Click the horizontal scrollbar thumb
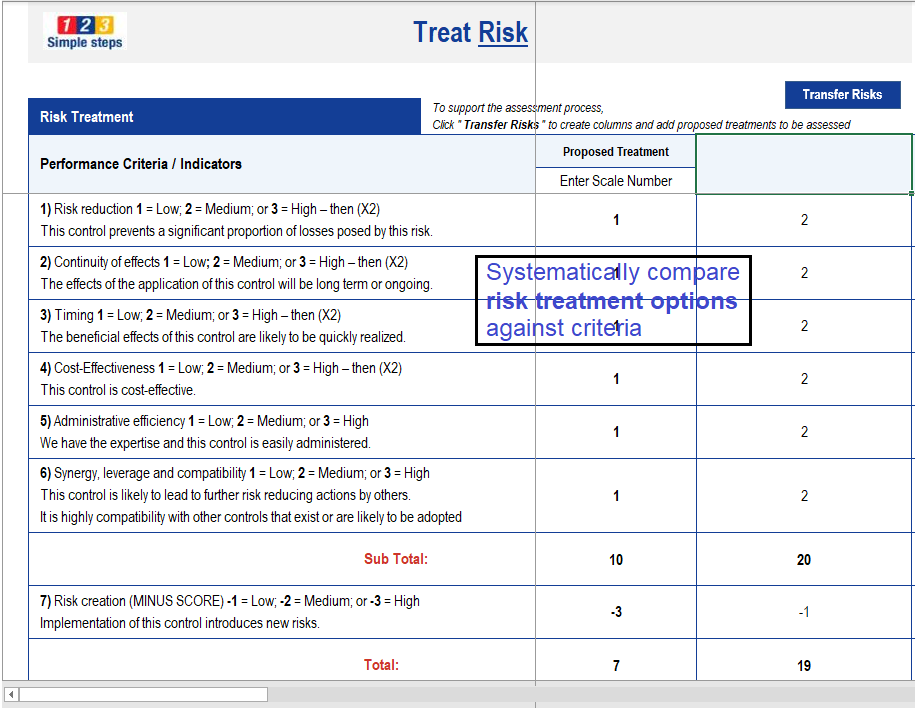The height and width of the screenshot is (708, 915). coord(144,695)
